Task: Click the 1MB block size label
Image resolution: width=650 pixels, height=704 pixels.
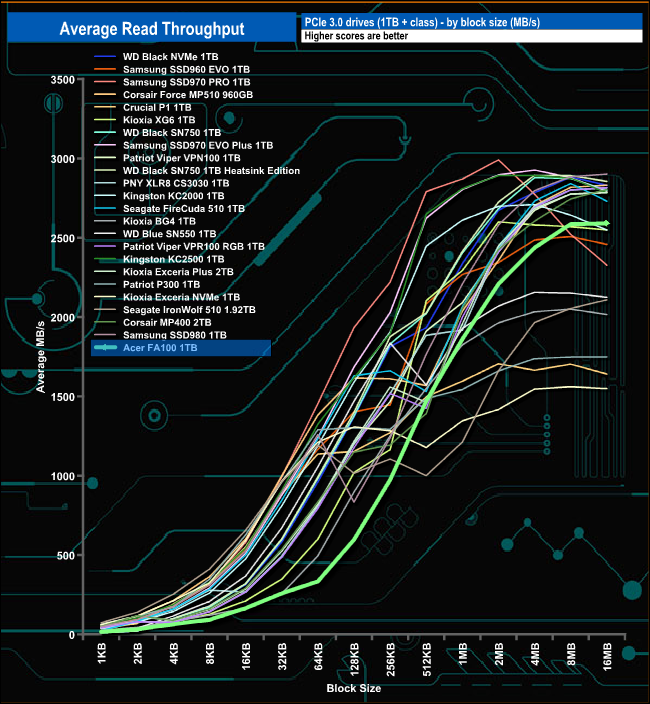Action: (x=463, y=653)
